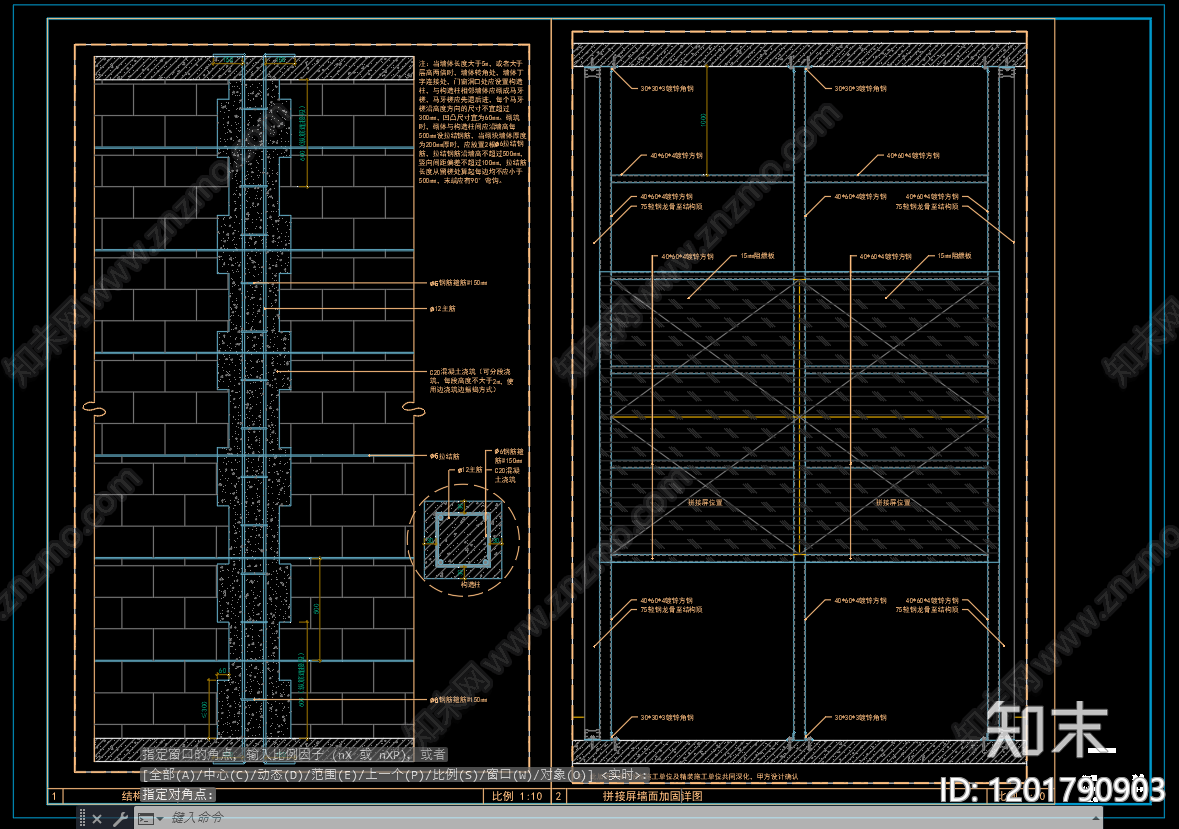Open the recent commands dropdown
1179x829 pixels.
coord(150,818)
